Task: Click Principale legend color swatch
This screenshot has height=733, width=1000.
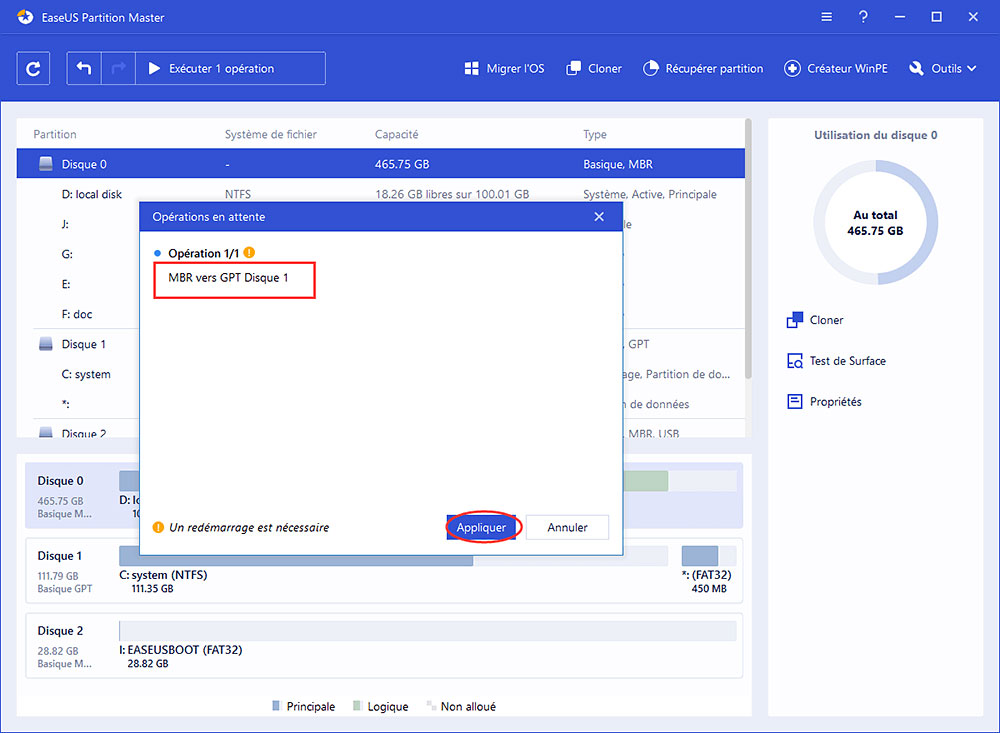Action: [x=276, y=706]
